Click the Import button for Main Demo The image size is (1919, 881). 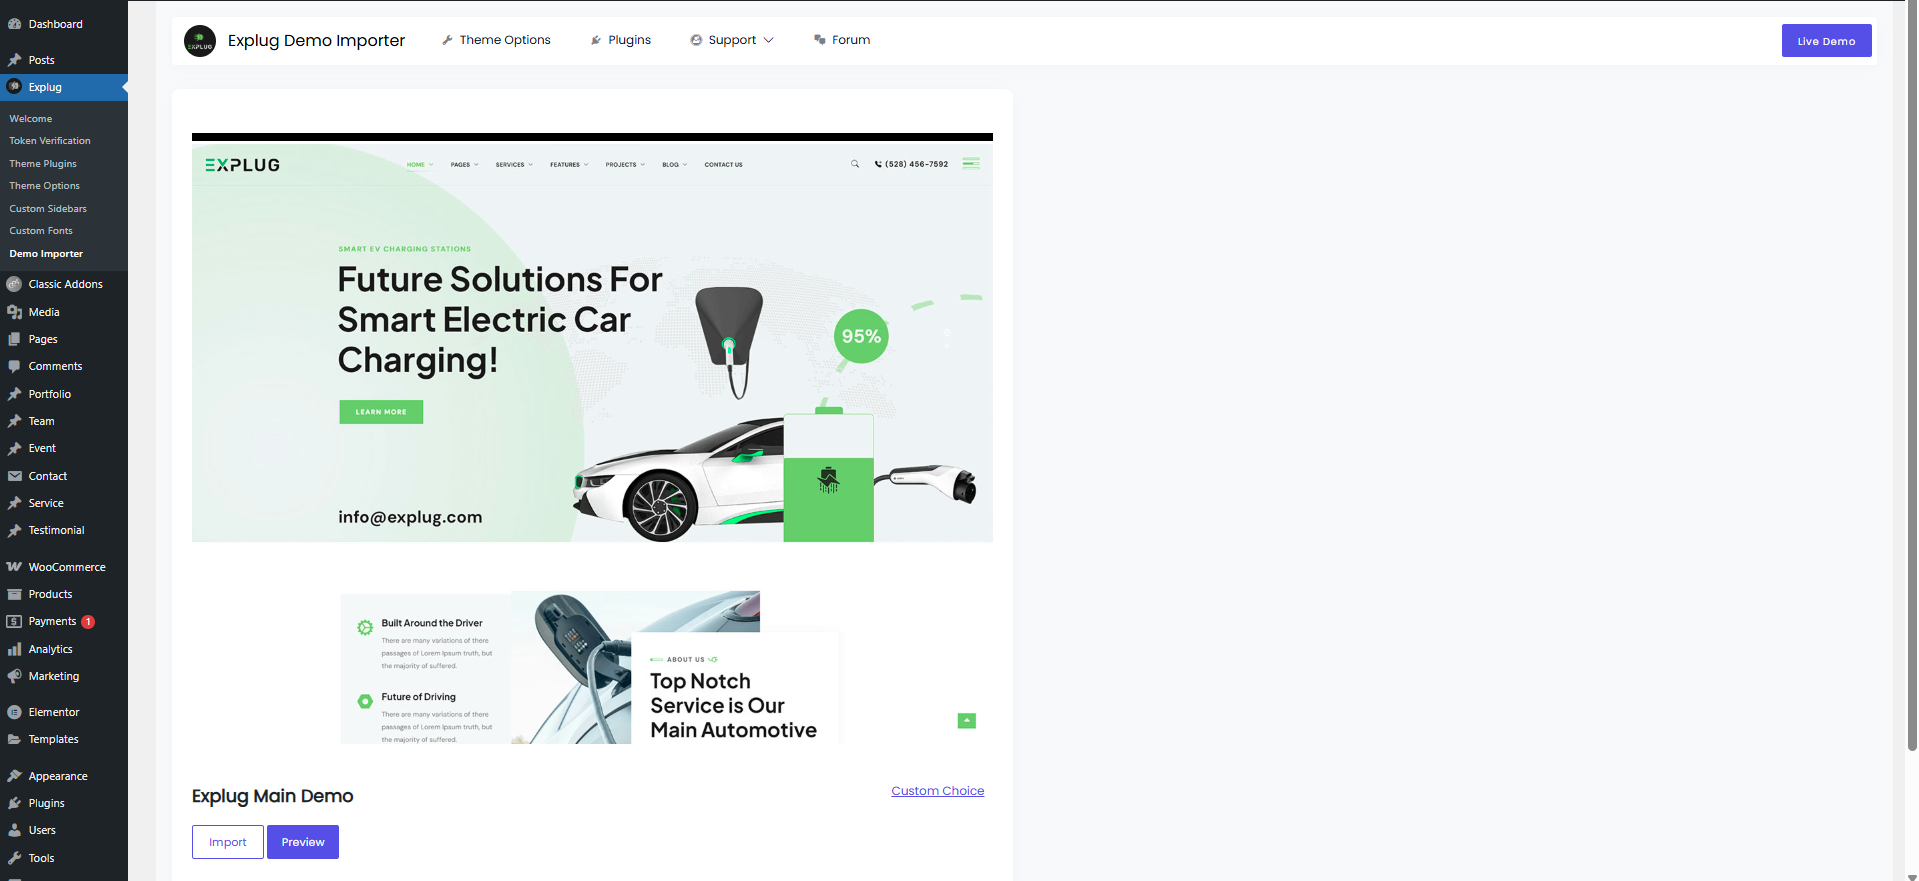(228, 842)
